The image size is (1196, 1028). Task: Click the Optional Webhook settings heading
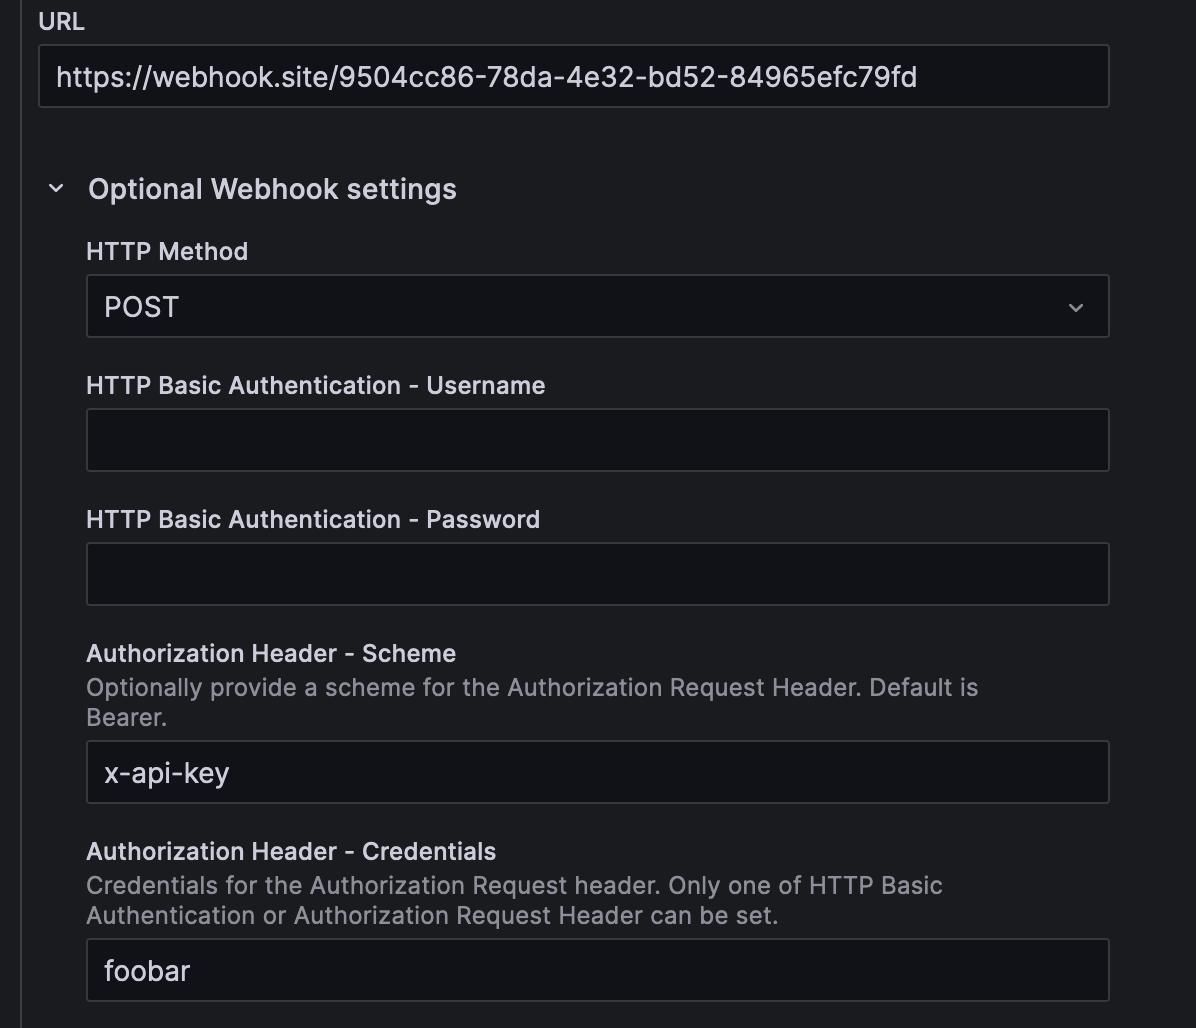pyautogui.click(x=272, y=188)
